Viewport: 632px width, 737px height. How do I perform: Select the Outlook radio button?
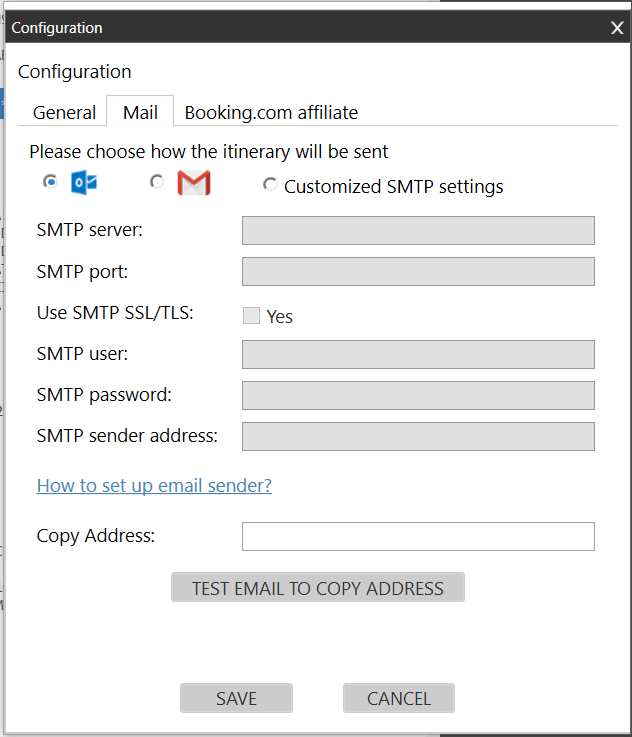click(50, 182)
